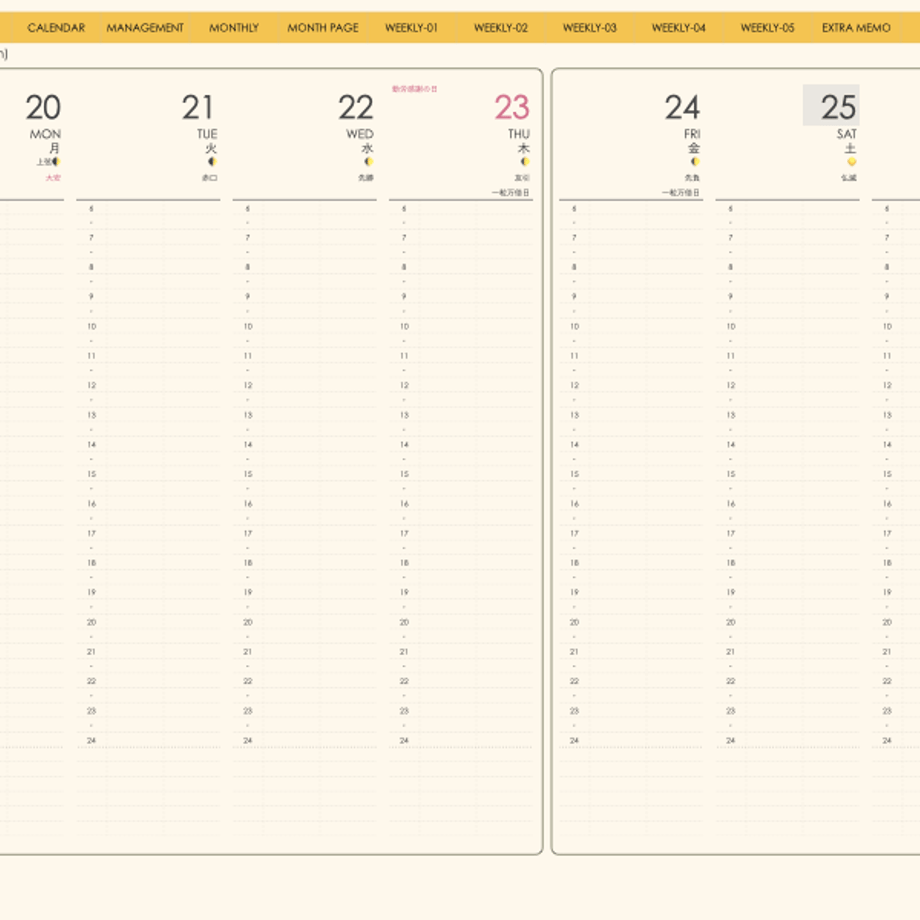The image size is (920, 920).
Task: Click the Friday 24 date number
Action: 682,107
